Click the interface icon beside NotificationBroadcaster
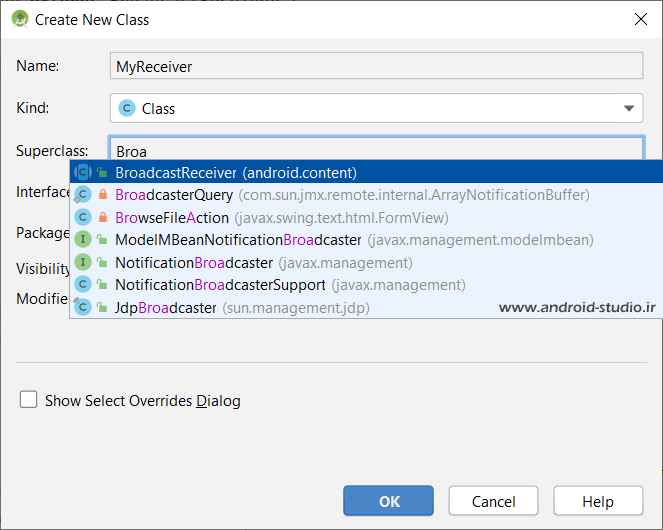This screenshot has height=530, width=663. 83,263
